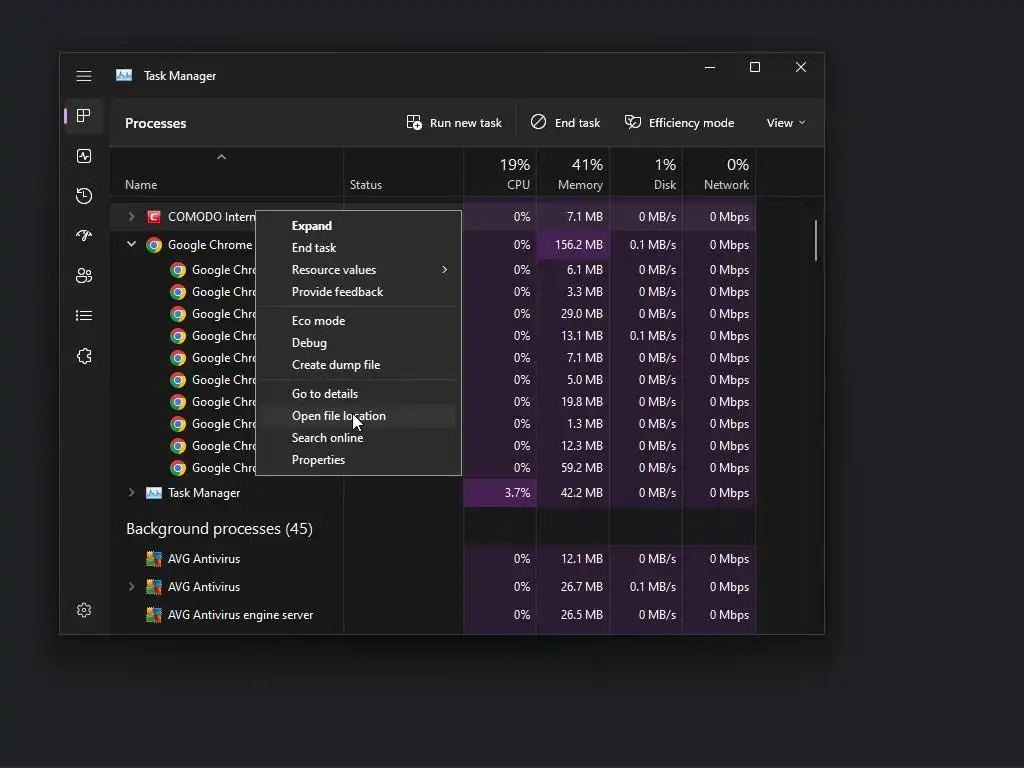Click the Processes page title
This screenshot has height=768, width=1024.
coord(155,123)
